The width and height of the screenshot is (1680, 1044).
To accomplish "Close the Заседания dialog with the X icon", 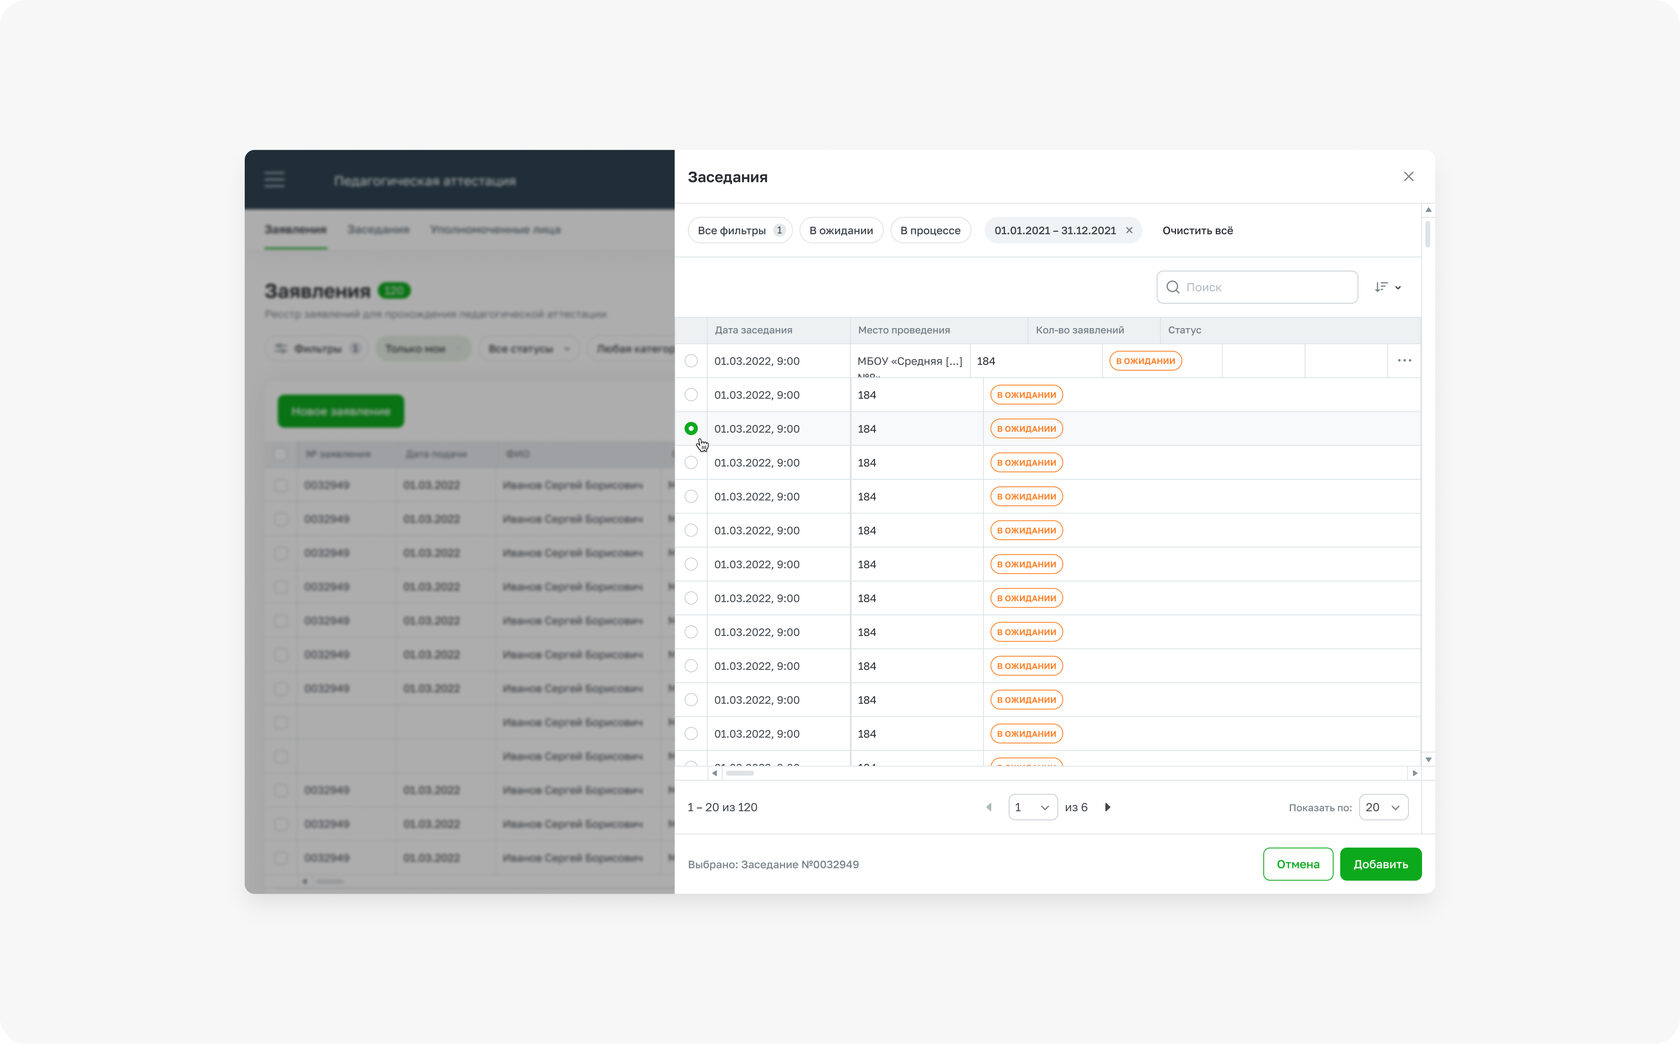I will (x=1408, y=177).
